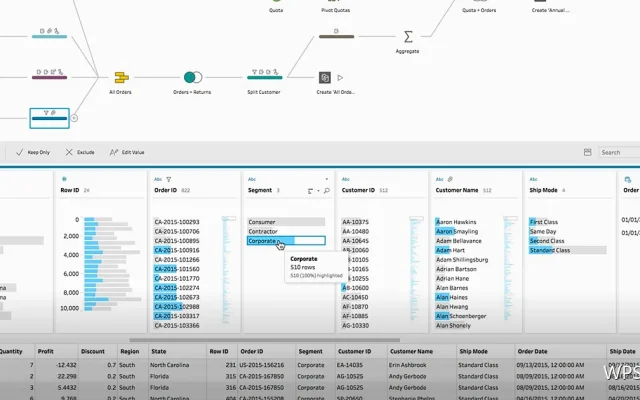Screen dimensions: 640x400
Task: Select the Corporate segment value
Action: pyautogui.click(x=286, y=241)
